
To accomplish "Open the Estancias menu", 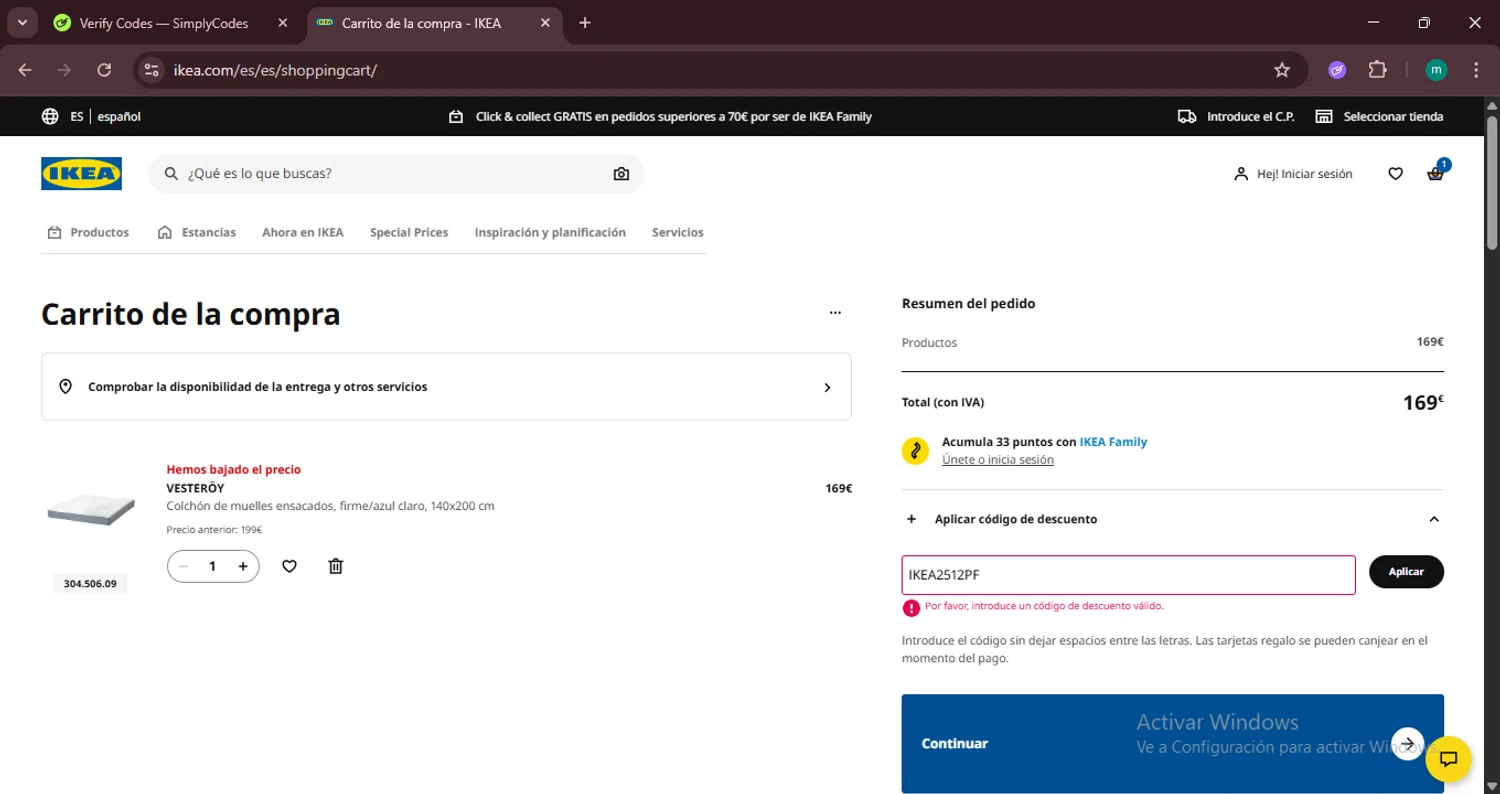I will [x=197, y=232].
